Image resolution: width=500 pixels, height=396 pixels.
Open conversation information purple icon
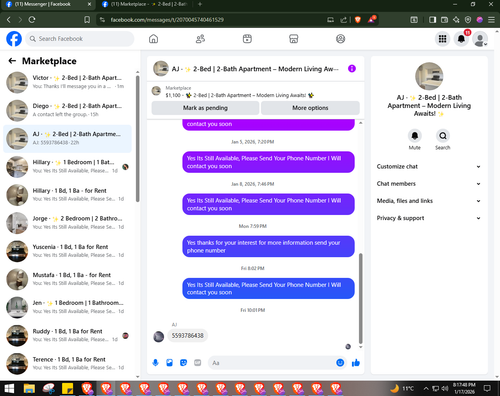[x=352, y=69]
